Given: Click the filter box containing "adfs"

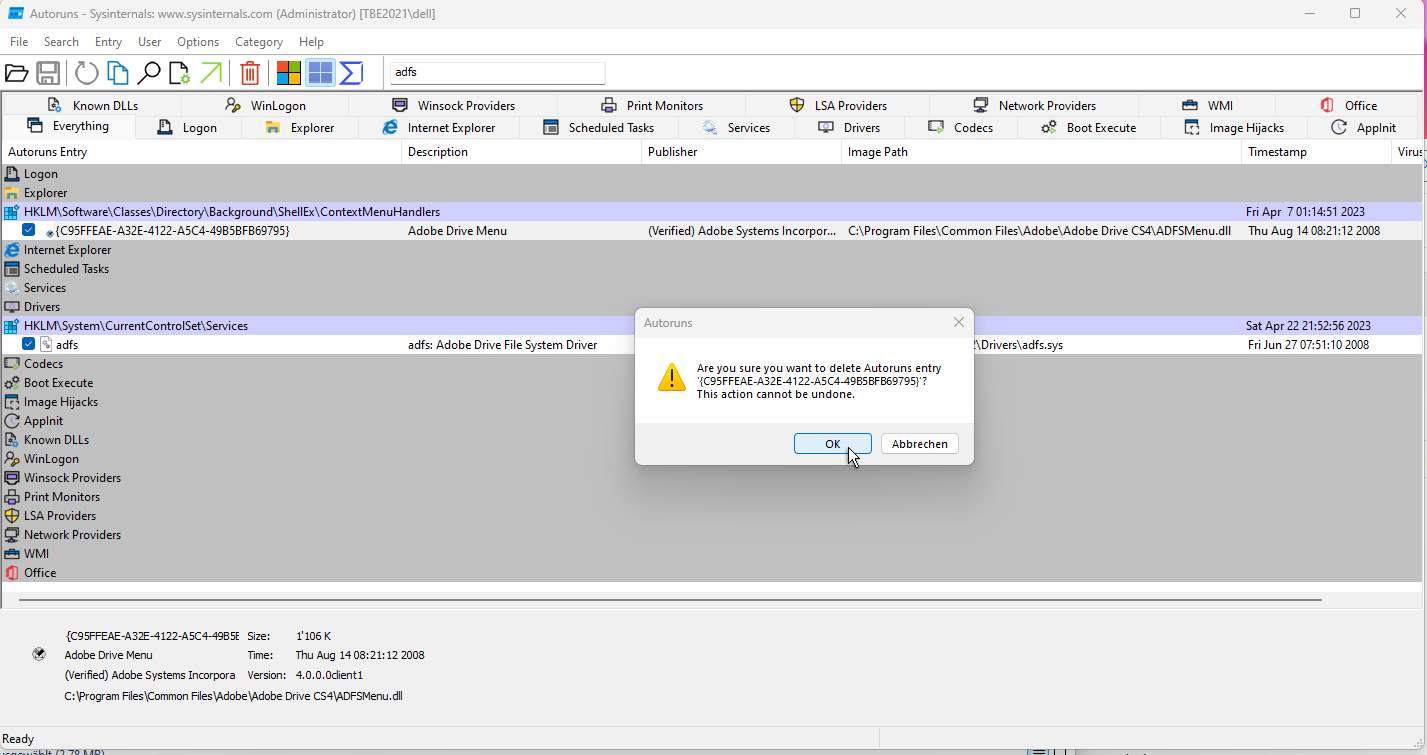Looking at the screenshot, I should tap(497, 72).
